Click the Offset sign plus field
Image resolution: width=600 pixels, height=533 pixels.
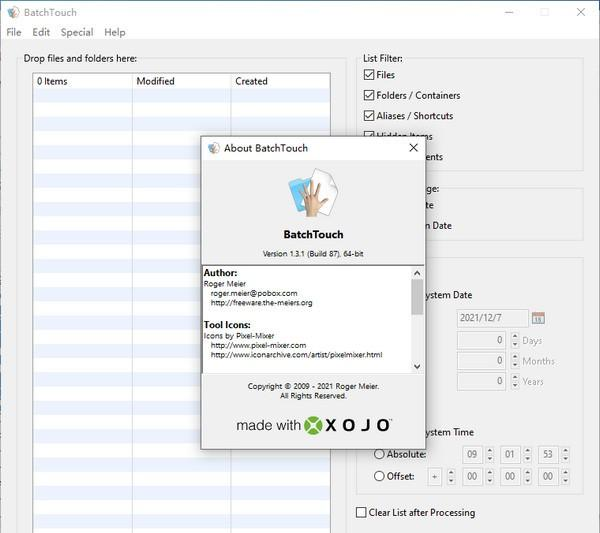[434, 476]
